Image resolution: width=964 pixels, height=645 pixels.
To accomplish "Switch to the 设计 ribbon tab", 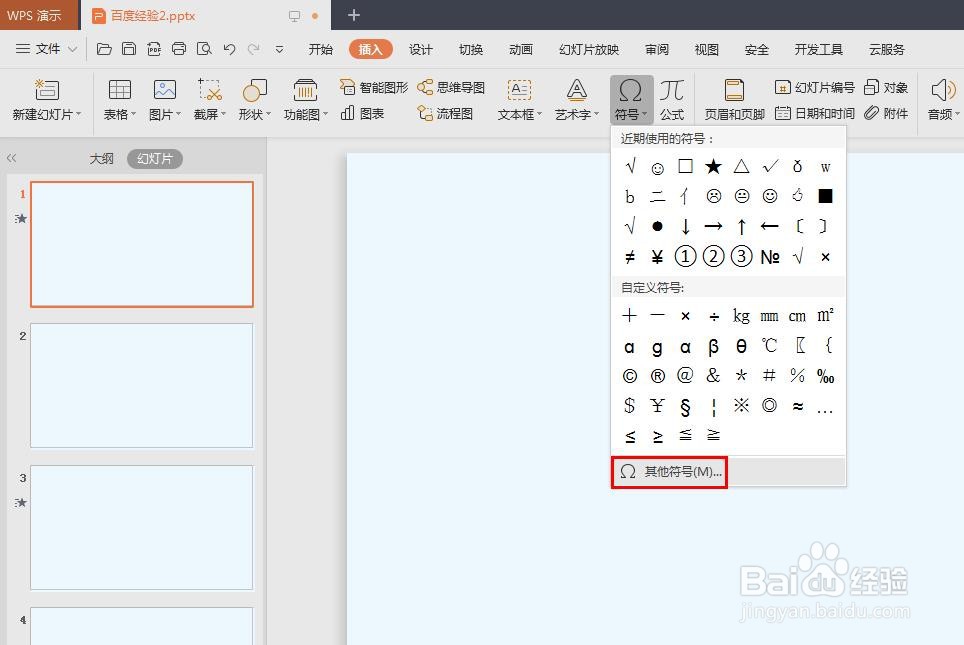I will point(421,49).
